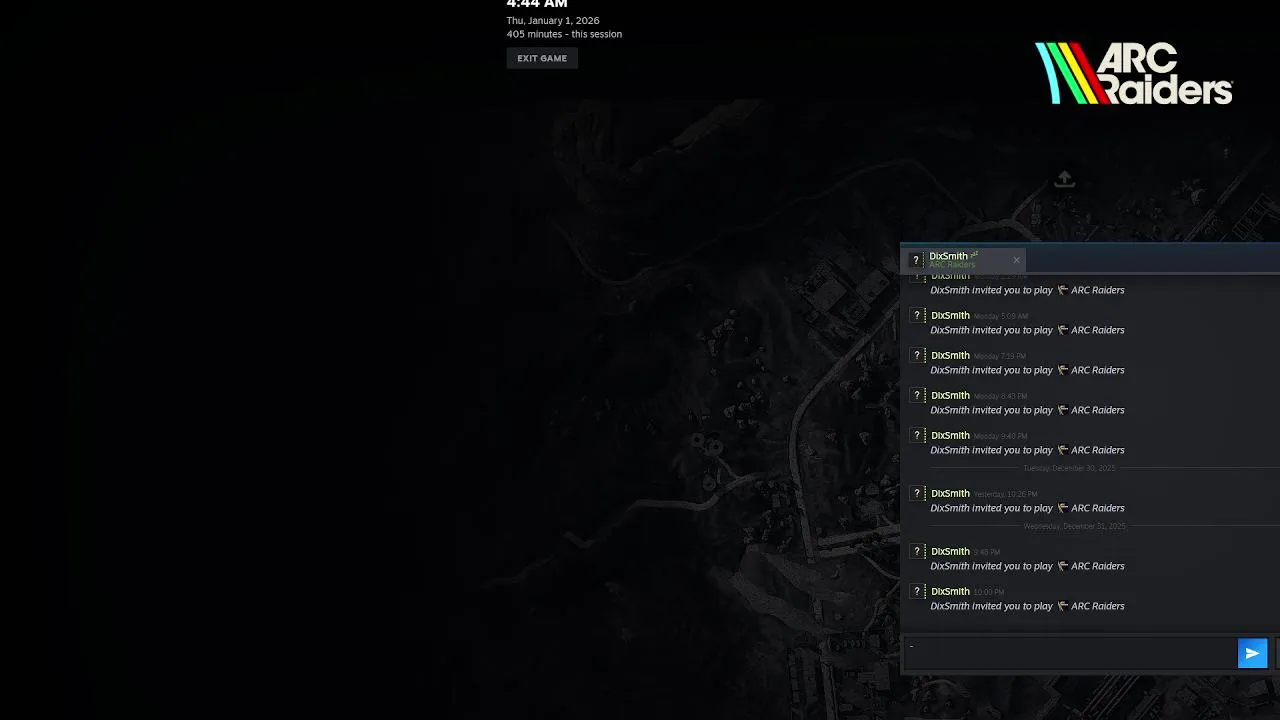Image resolution: width=1280 pixels, height=720 pixels.
Task: Click DixSmith's avatar on the Yesterday 10:26 PM message
Action: coord(916,494)
